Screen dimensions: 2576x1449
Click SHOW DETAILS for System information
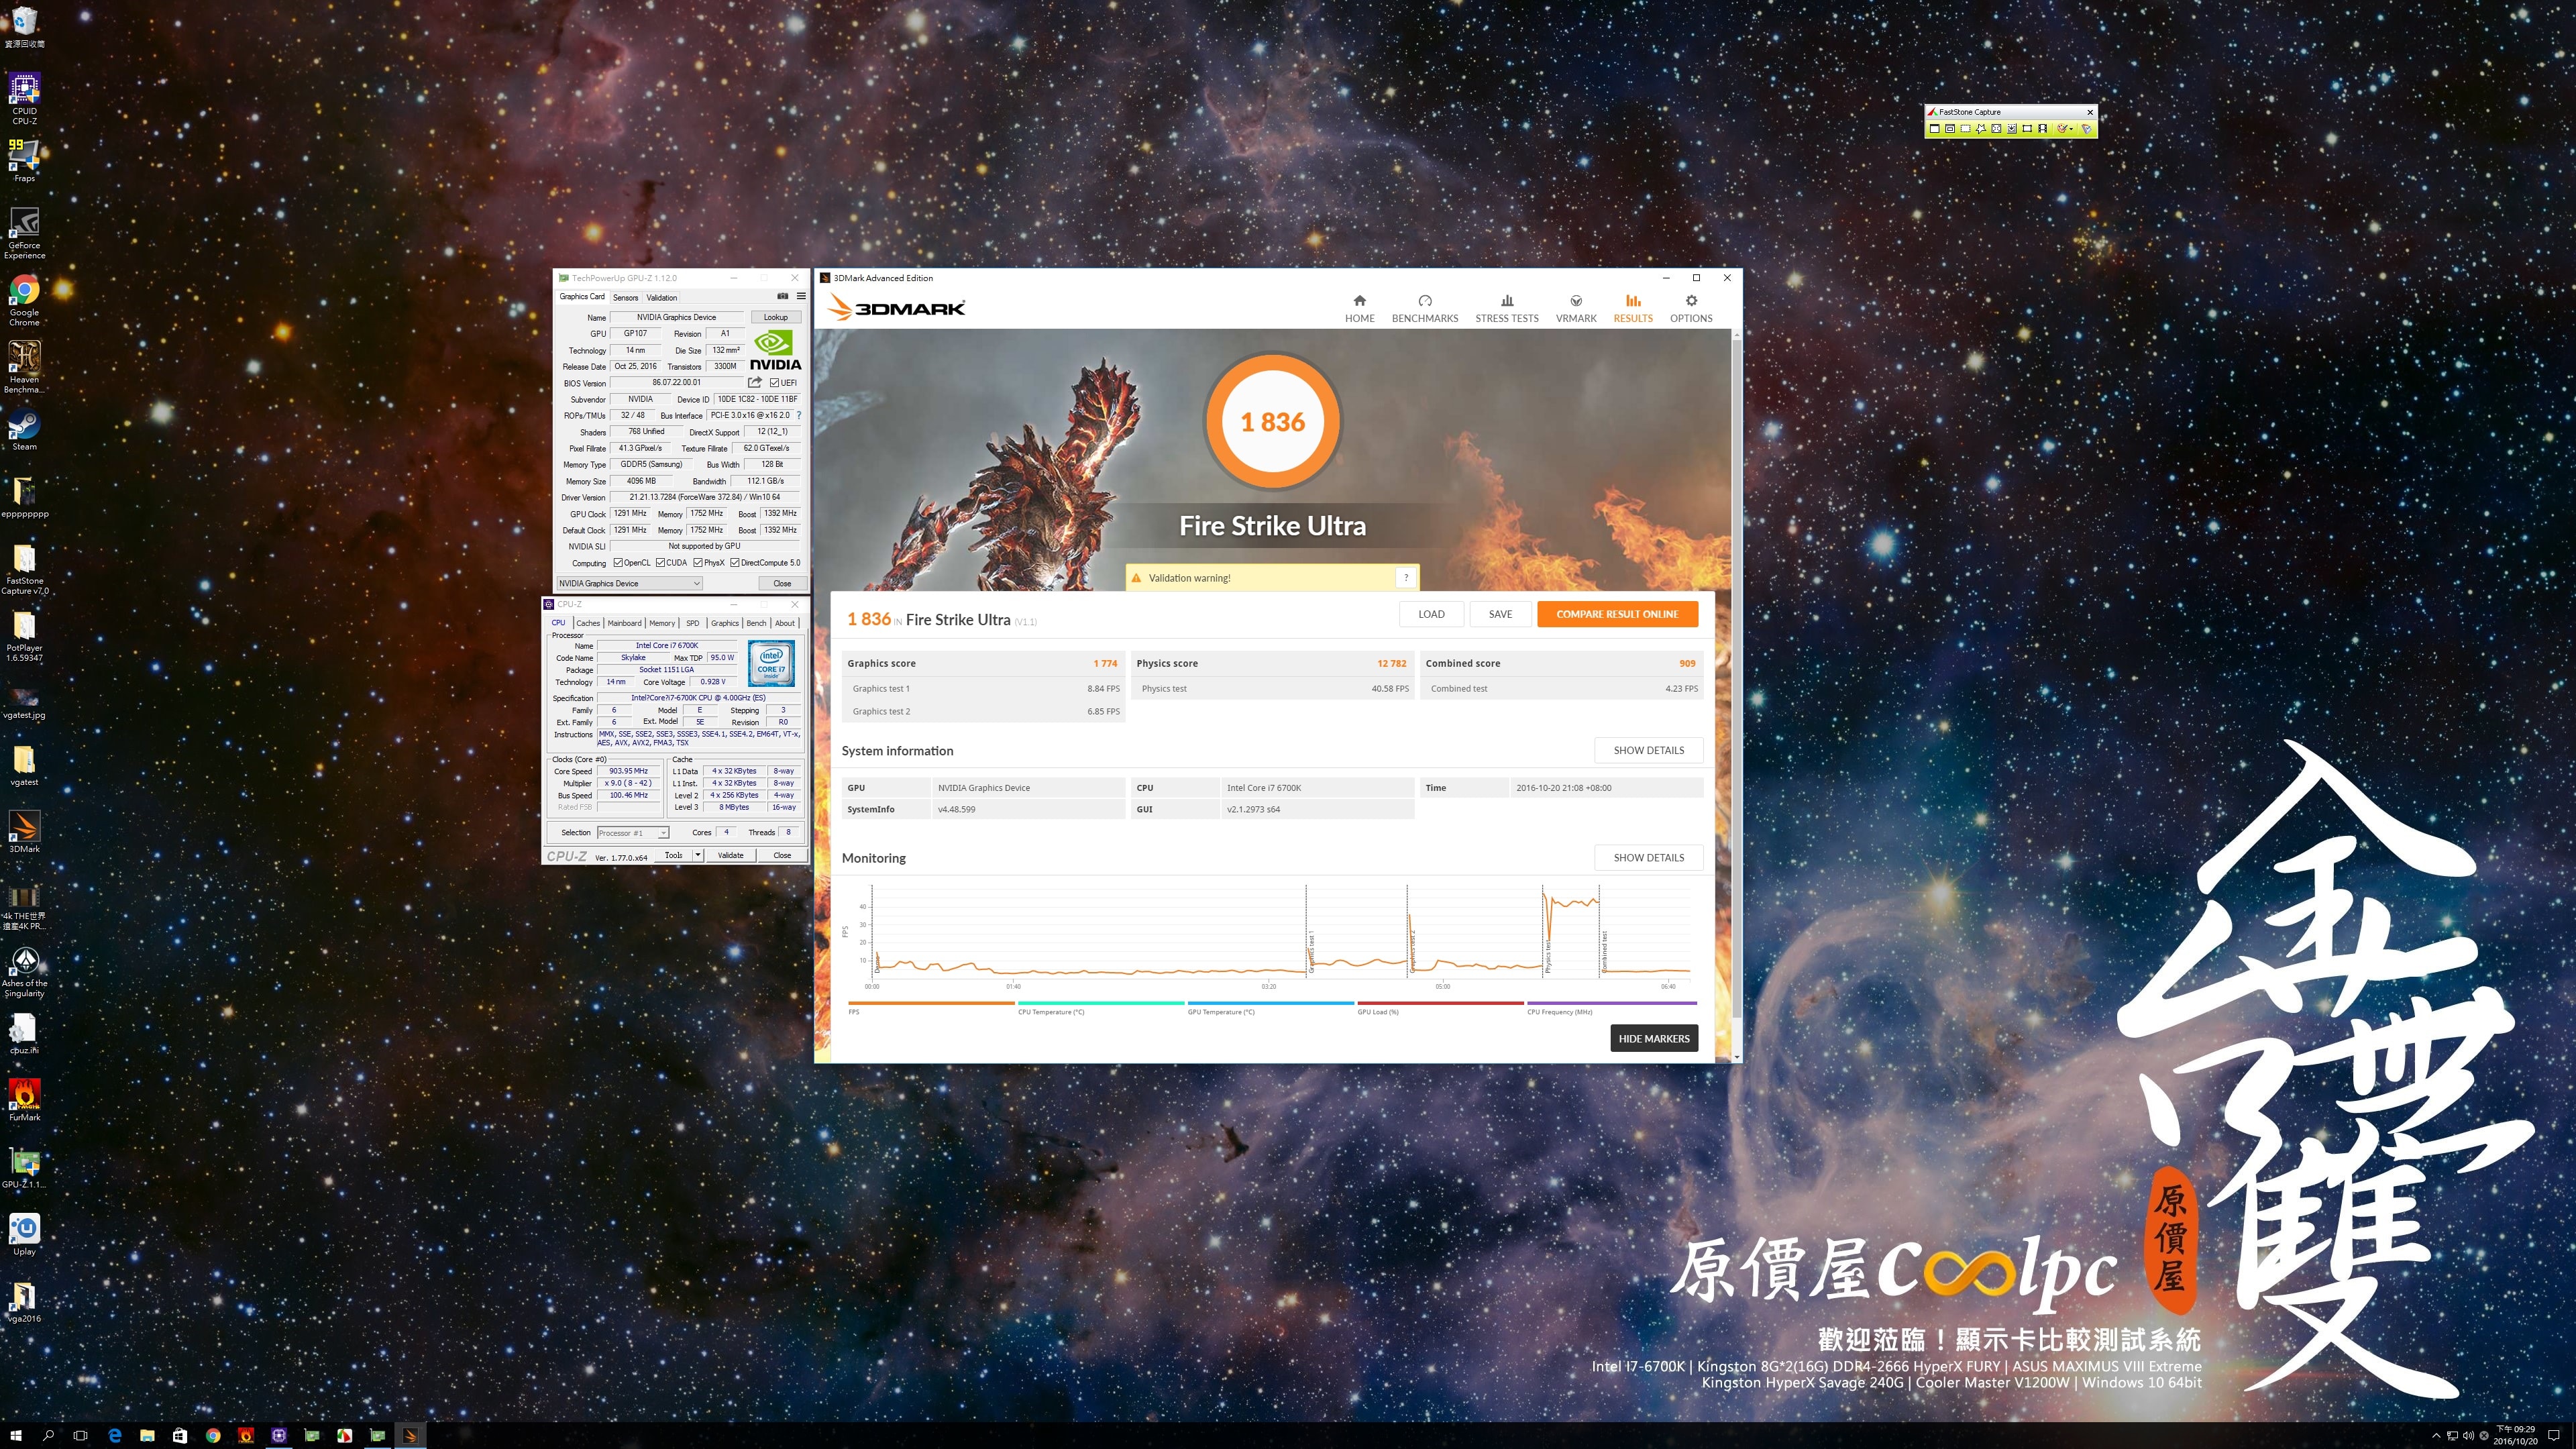coord(1648,750)
